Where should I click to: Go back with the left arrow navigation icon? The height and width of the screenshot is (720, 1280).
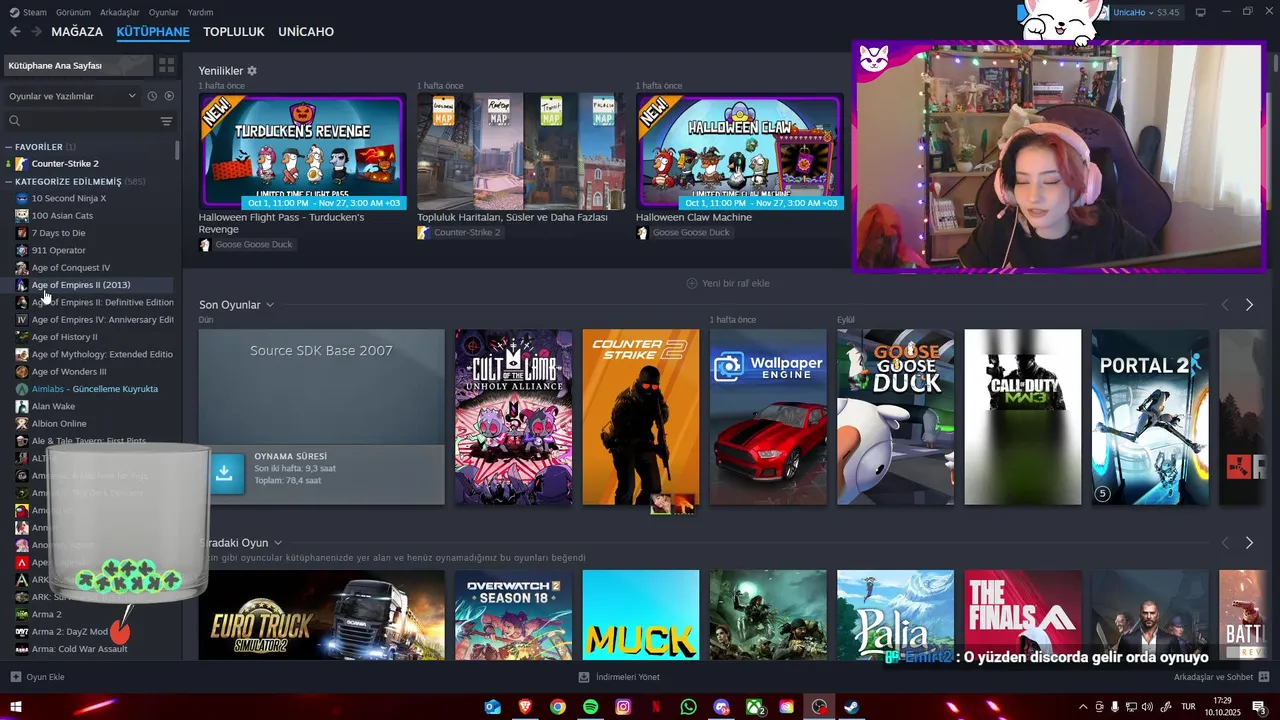(x=15, y=32)
